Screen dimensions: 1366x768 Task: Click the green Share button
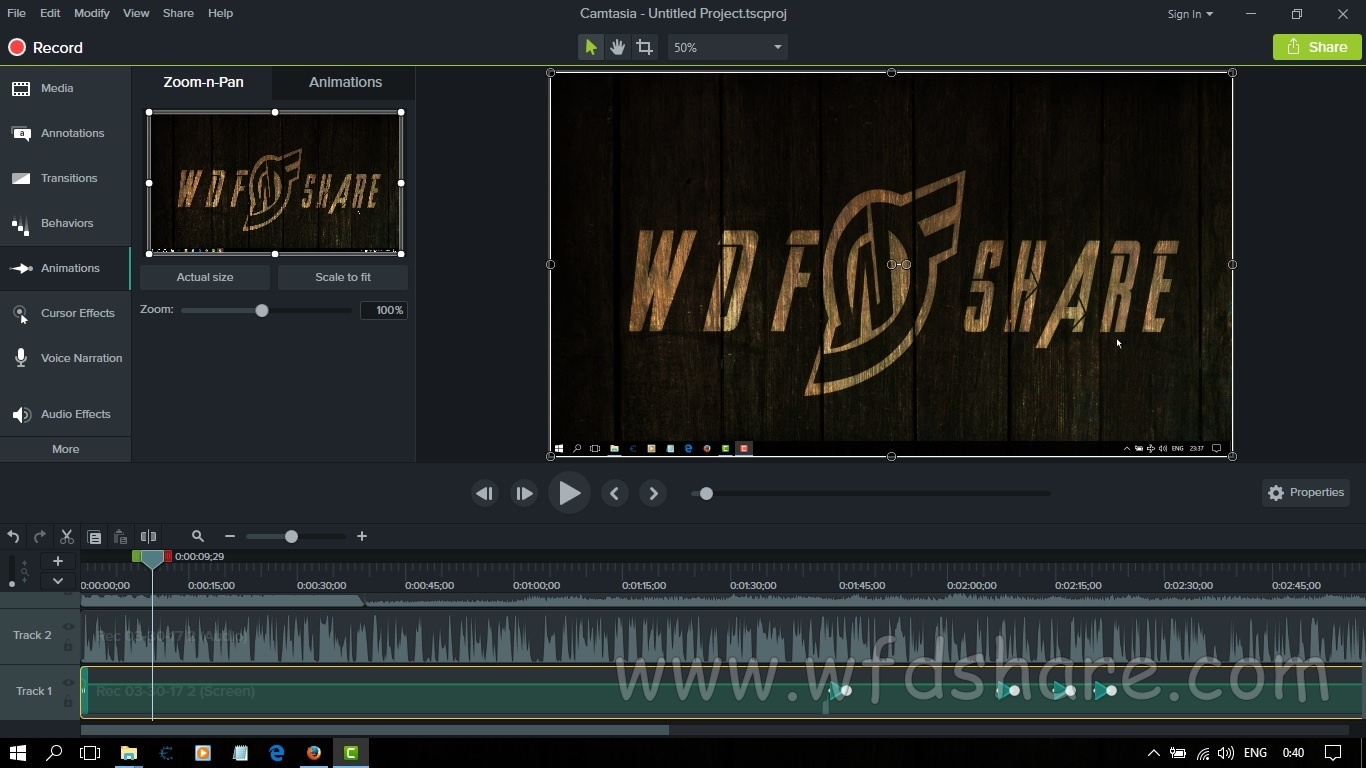pos(1317,47)
